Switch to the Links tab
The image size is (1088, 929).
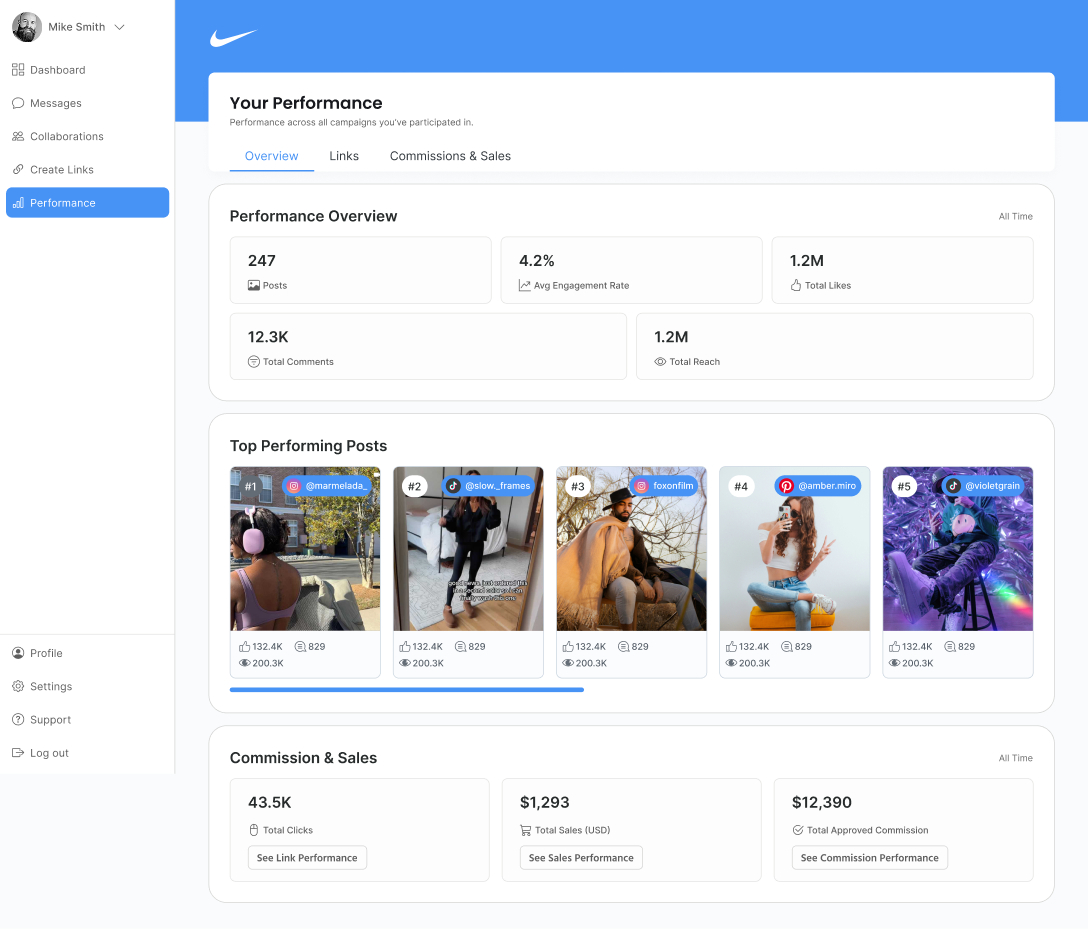[344, 156]
